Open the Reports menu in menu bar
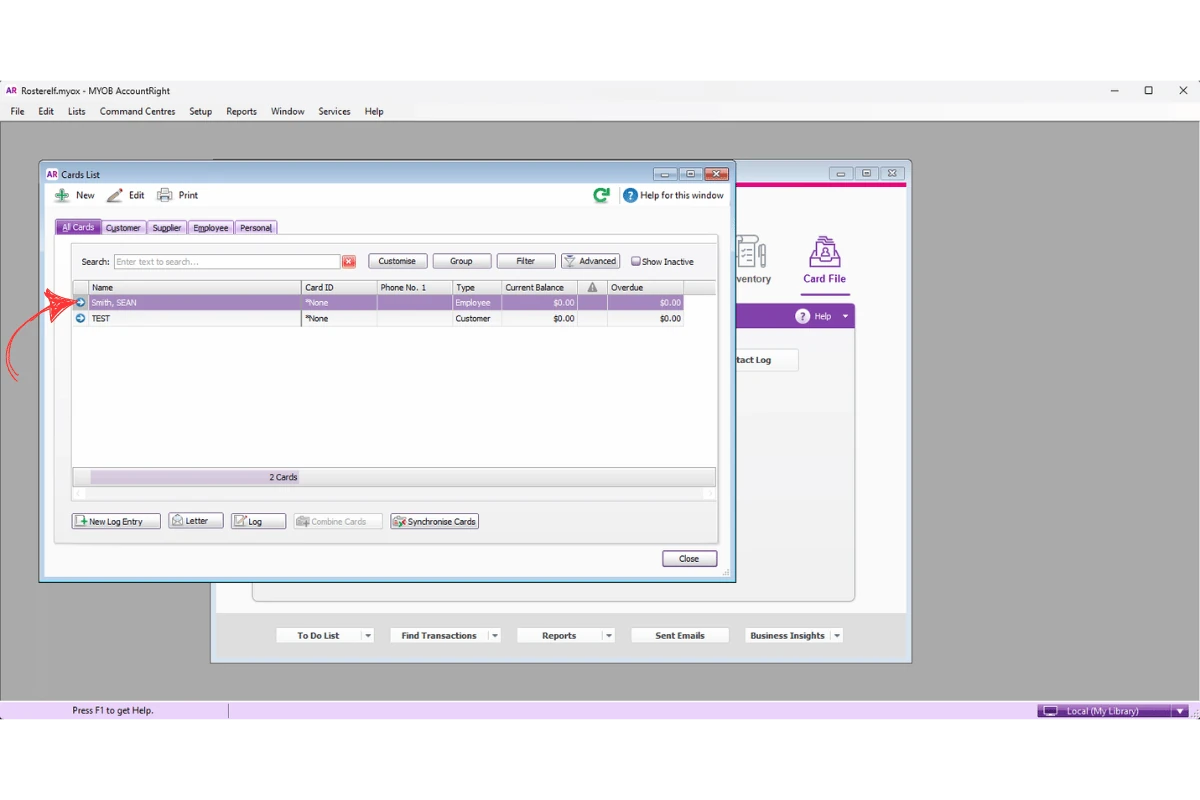 click(x=241, y=112)
